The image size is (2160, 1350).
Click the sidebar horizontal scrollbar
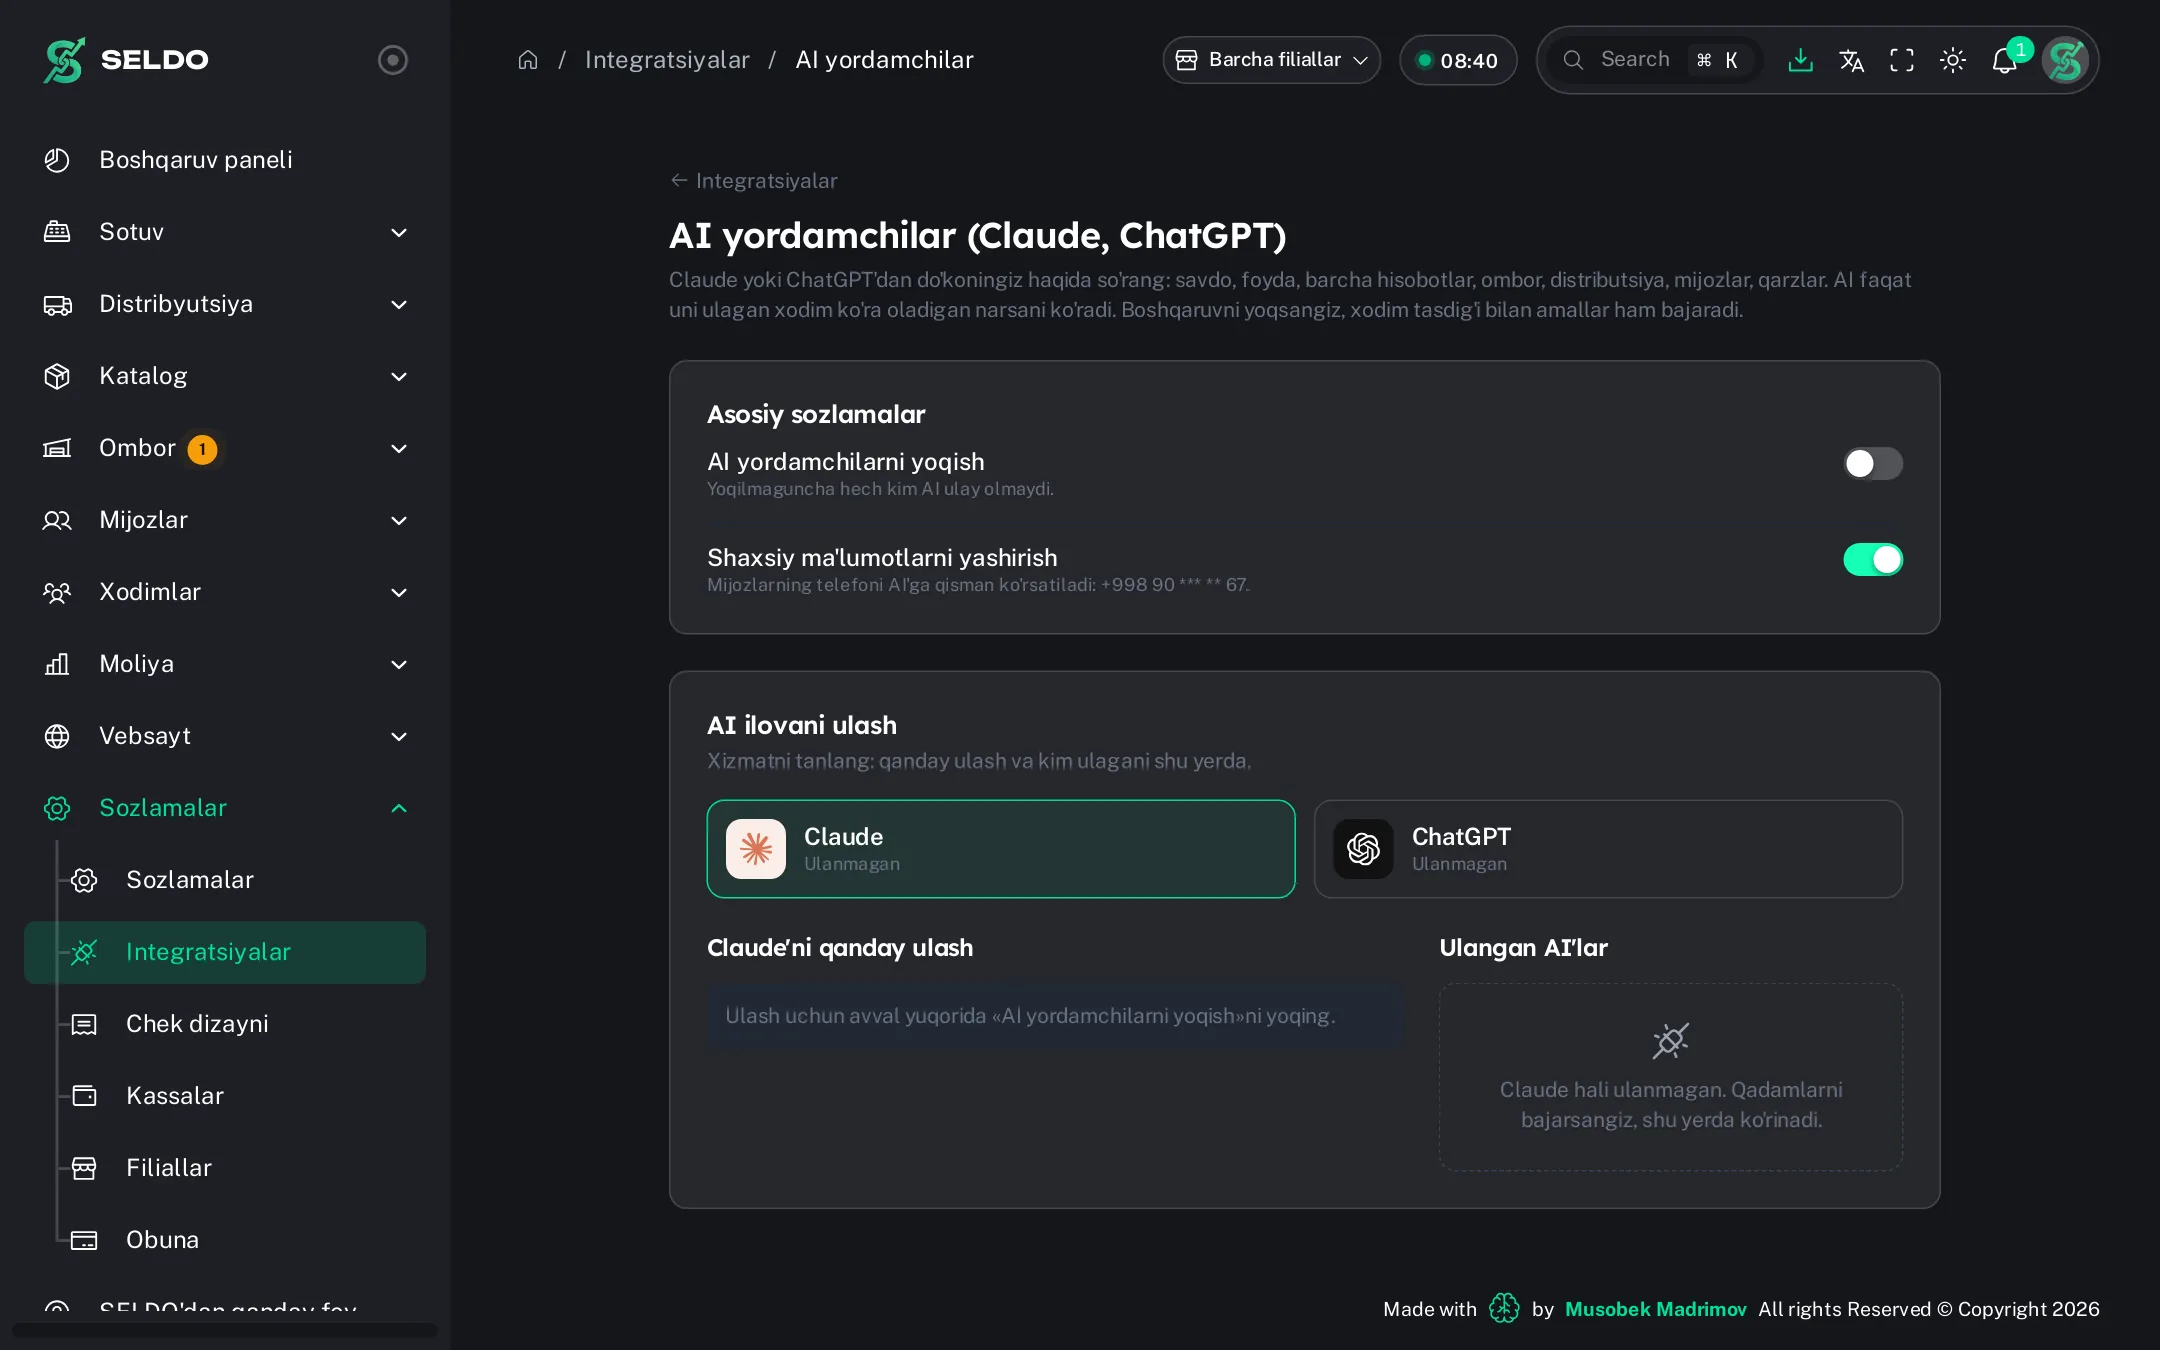tap(225, 1330)
